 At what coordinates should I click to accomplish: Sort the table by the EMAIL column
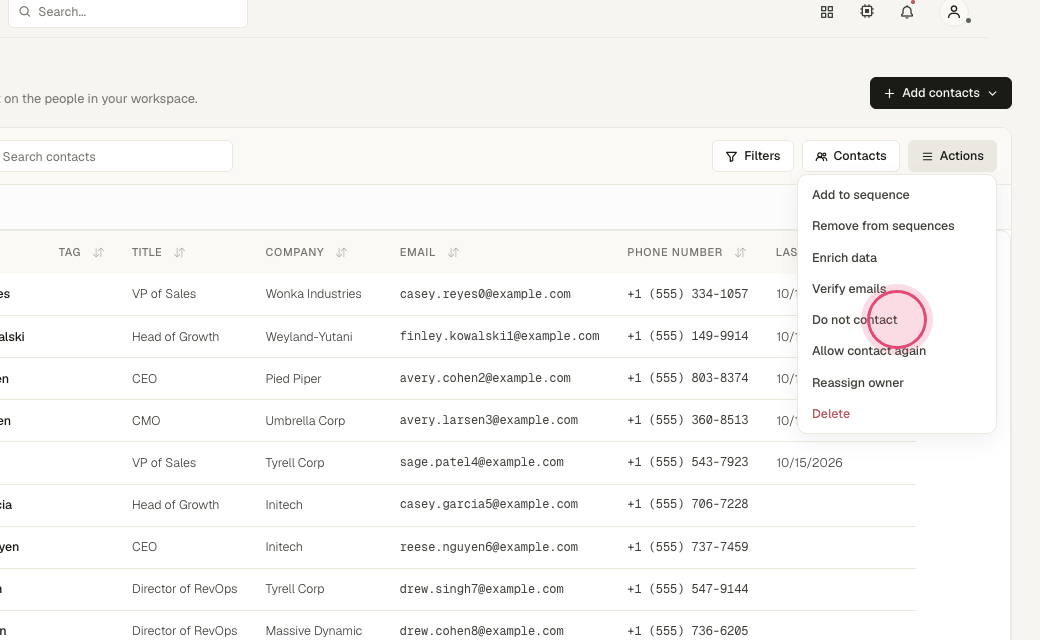[x=453, y=253]
